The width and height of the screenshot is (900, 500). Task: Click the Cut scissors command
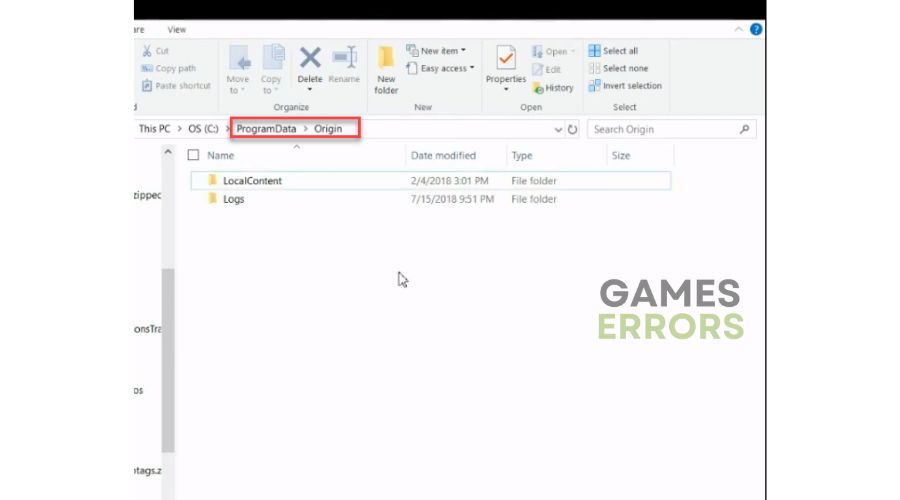[155, 51]
